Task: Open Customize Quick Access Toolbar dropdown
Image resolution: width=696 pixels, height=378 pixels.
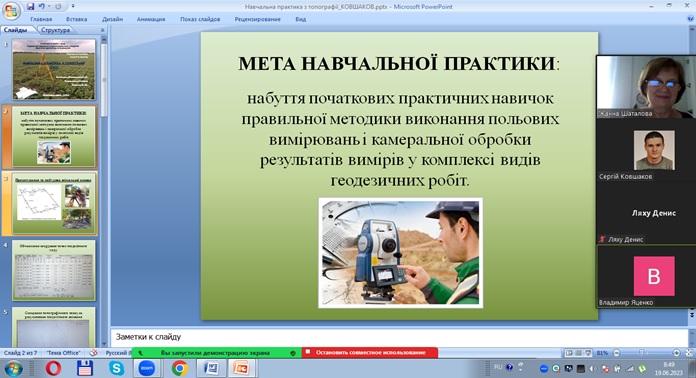Action: (x=73, y=6)
